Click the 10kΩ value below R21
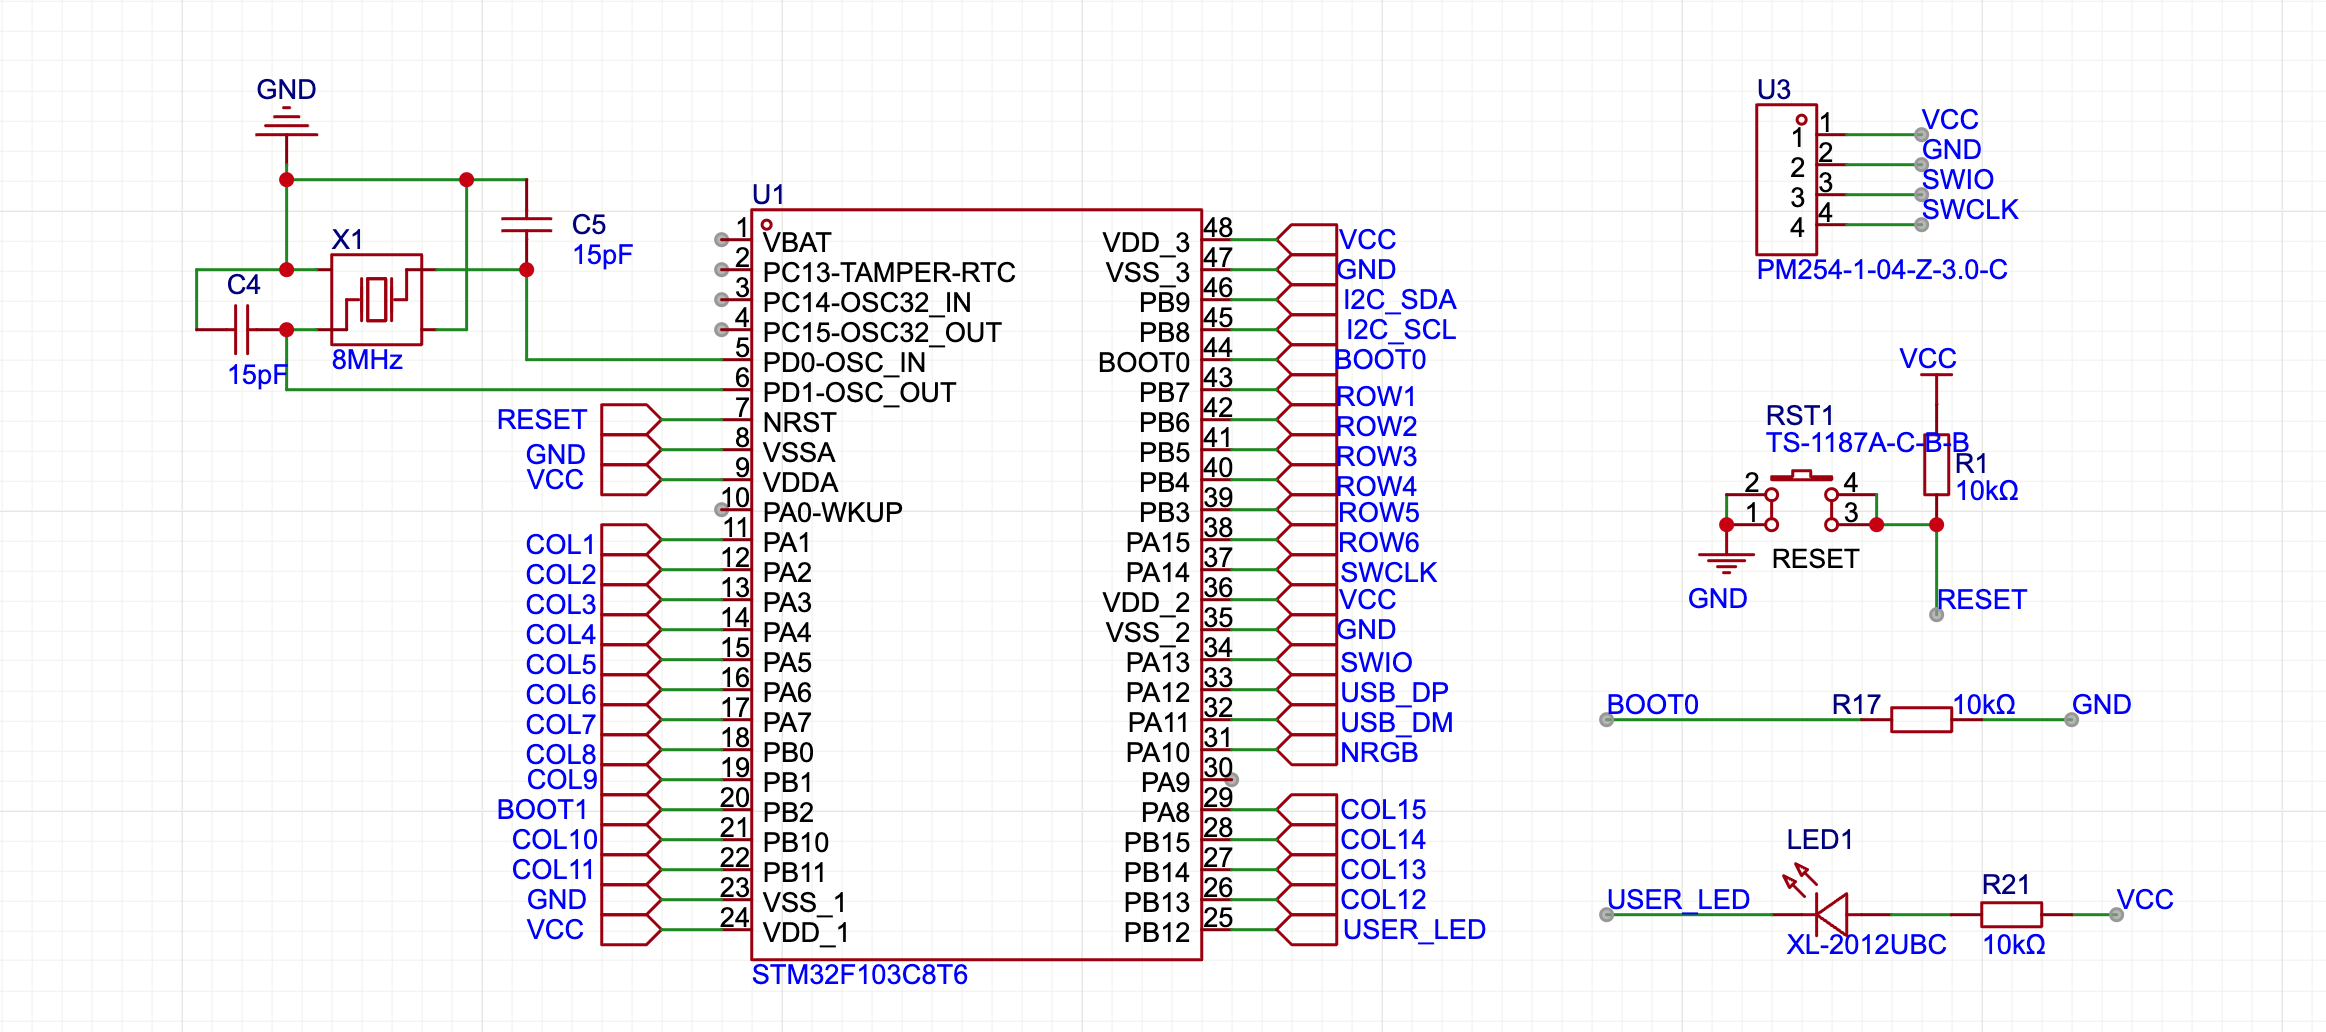Image resolution: width=2326 pixels, height=1032 pixels. [2014, 945]
